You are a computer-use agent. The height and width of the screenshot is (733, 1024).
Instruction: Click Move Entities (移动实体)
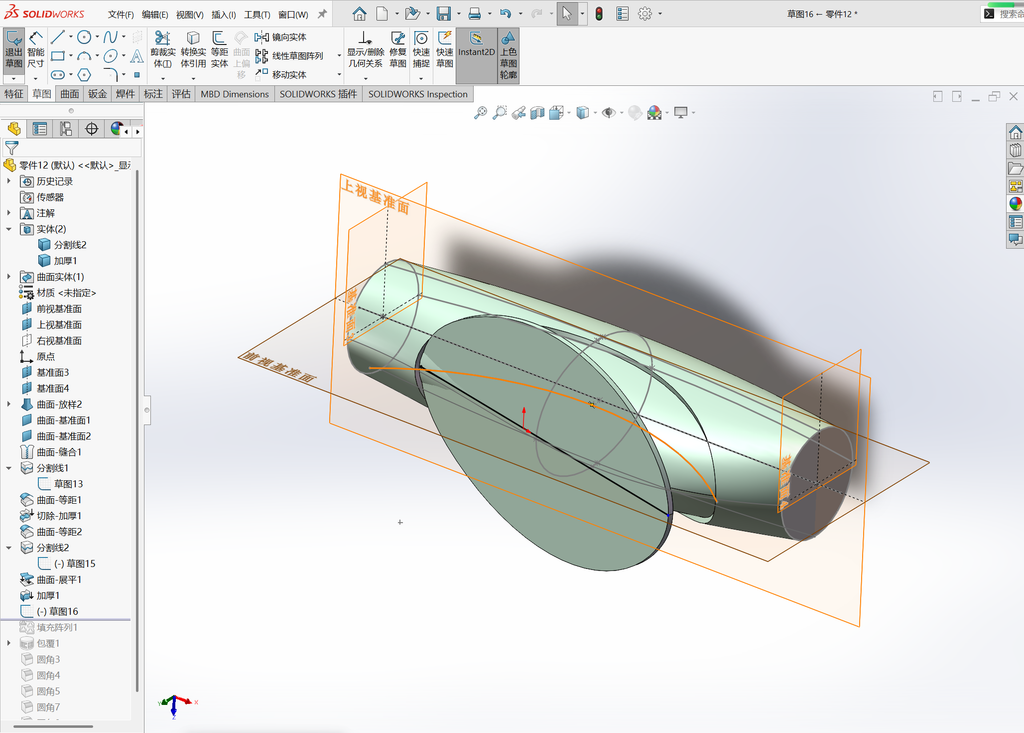[x=281, y=74]
